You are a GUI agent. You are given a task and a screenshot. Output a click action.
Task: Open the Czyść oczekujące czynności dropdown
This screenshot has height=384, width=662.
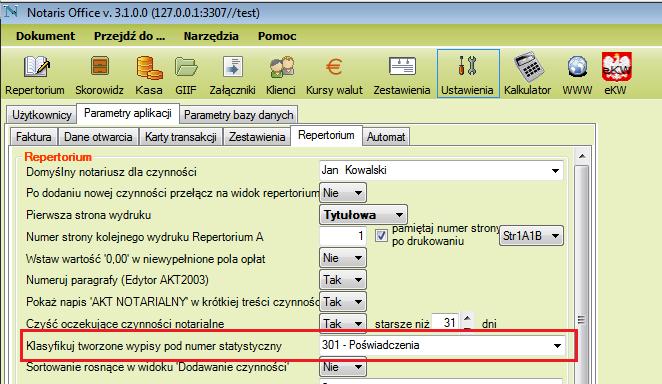(343, 324)
